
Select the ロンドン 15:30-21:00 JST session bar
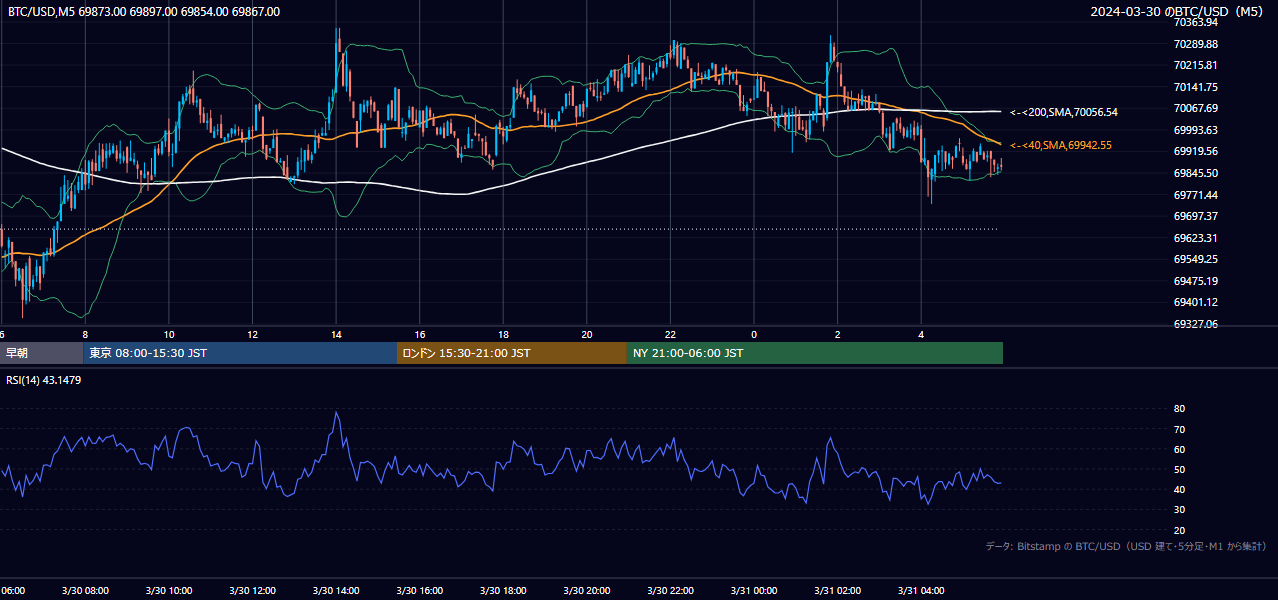(512, 353)
